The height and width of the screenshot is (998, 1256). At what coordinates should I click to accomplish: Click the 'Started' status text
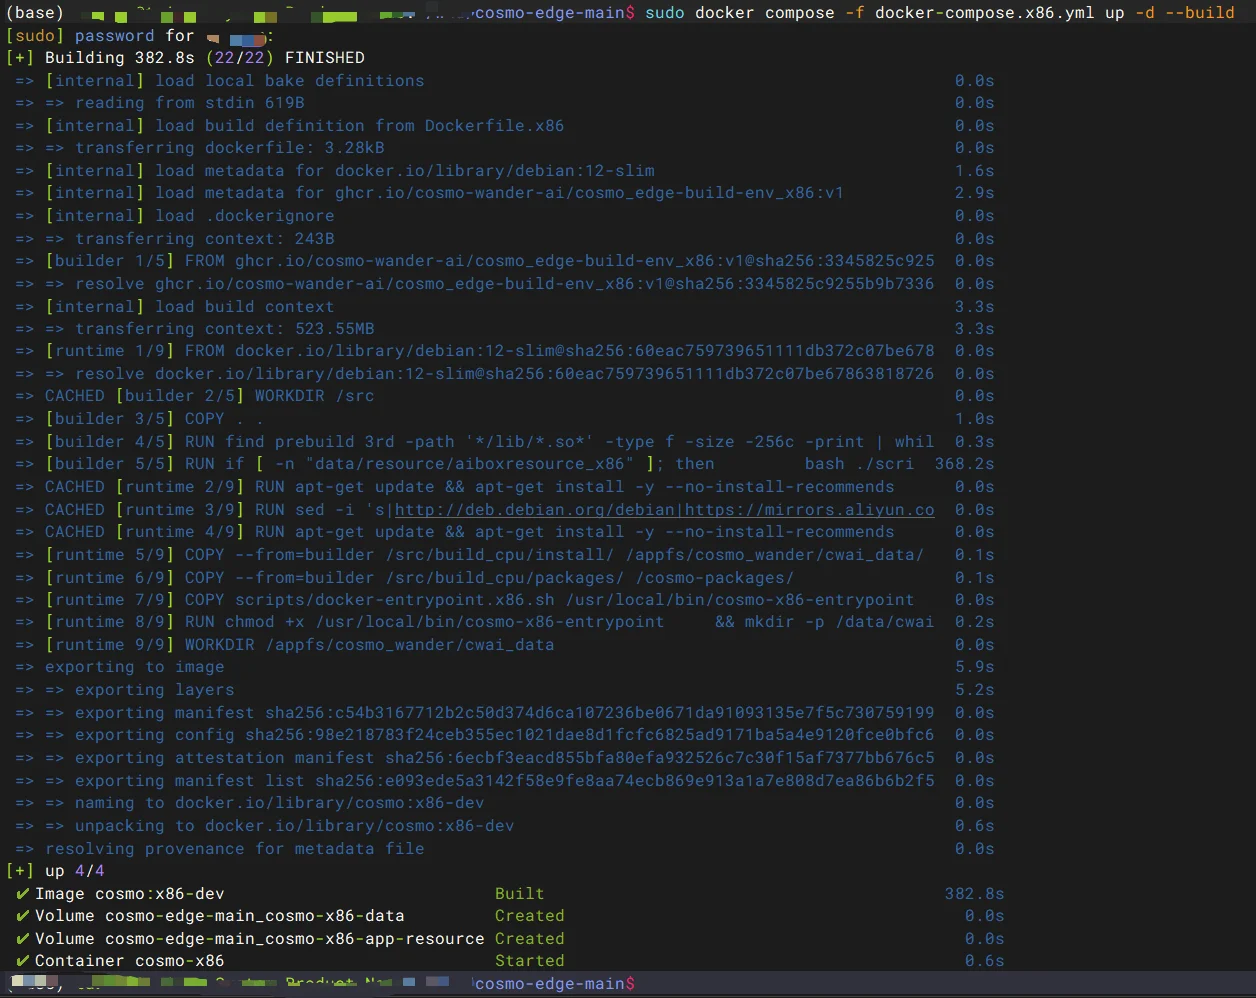coord(530,961)
